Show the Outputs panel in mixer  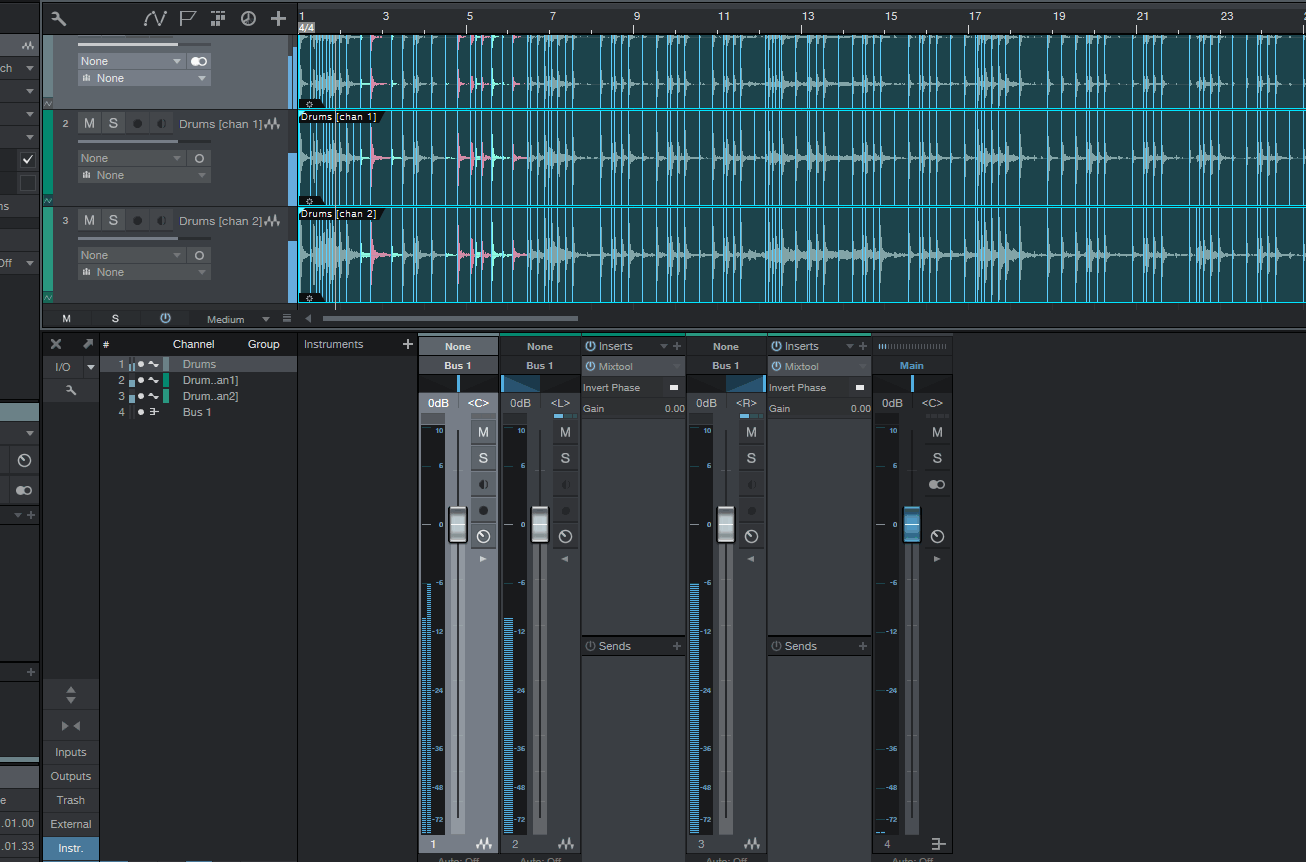point(71,776)
